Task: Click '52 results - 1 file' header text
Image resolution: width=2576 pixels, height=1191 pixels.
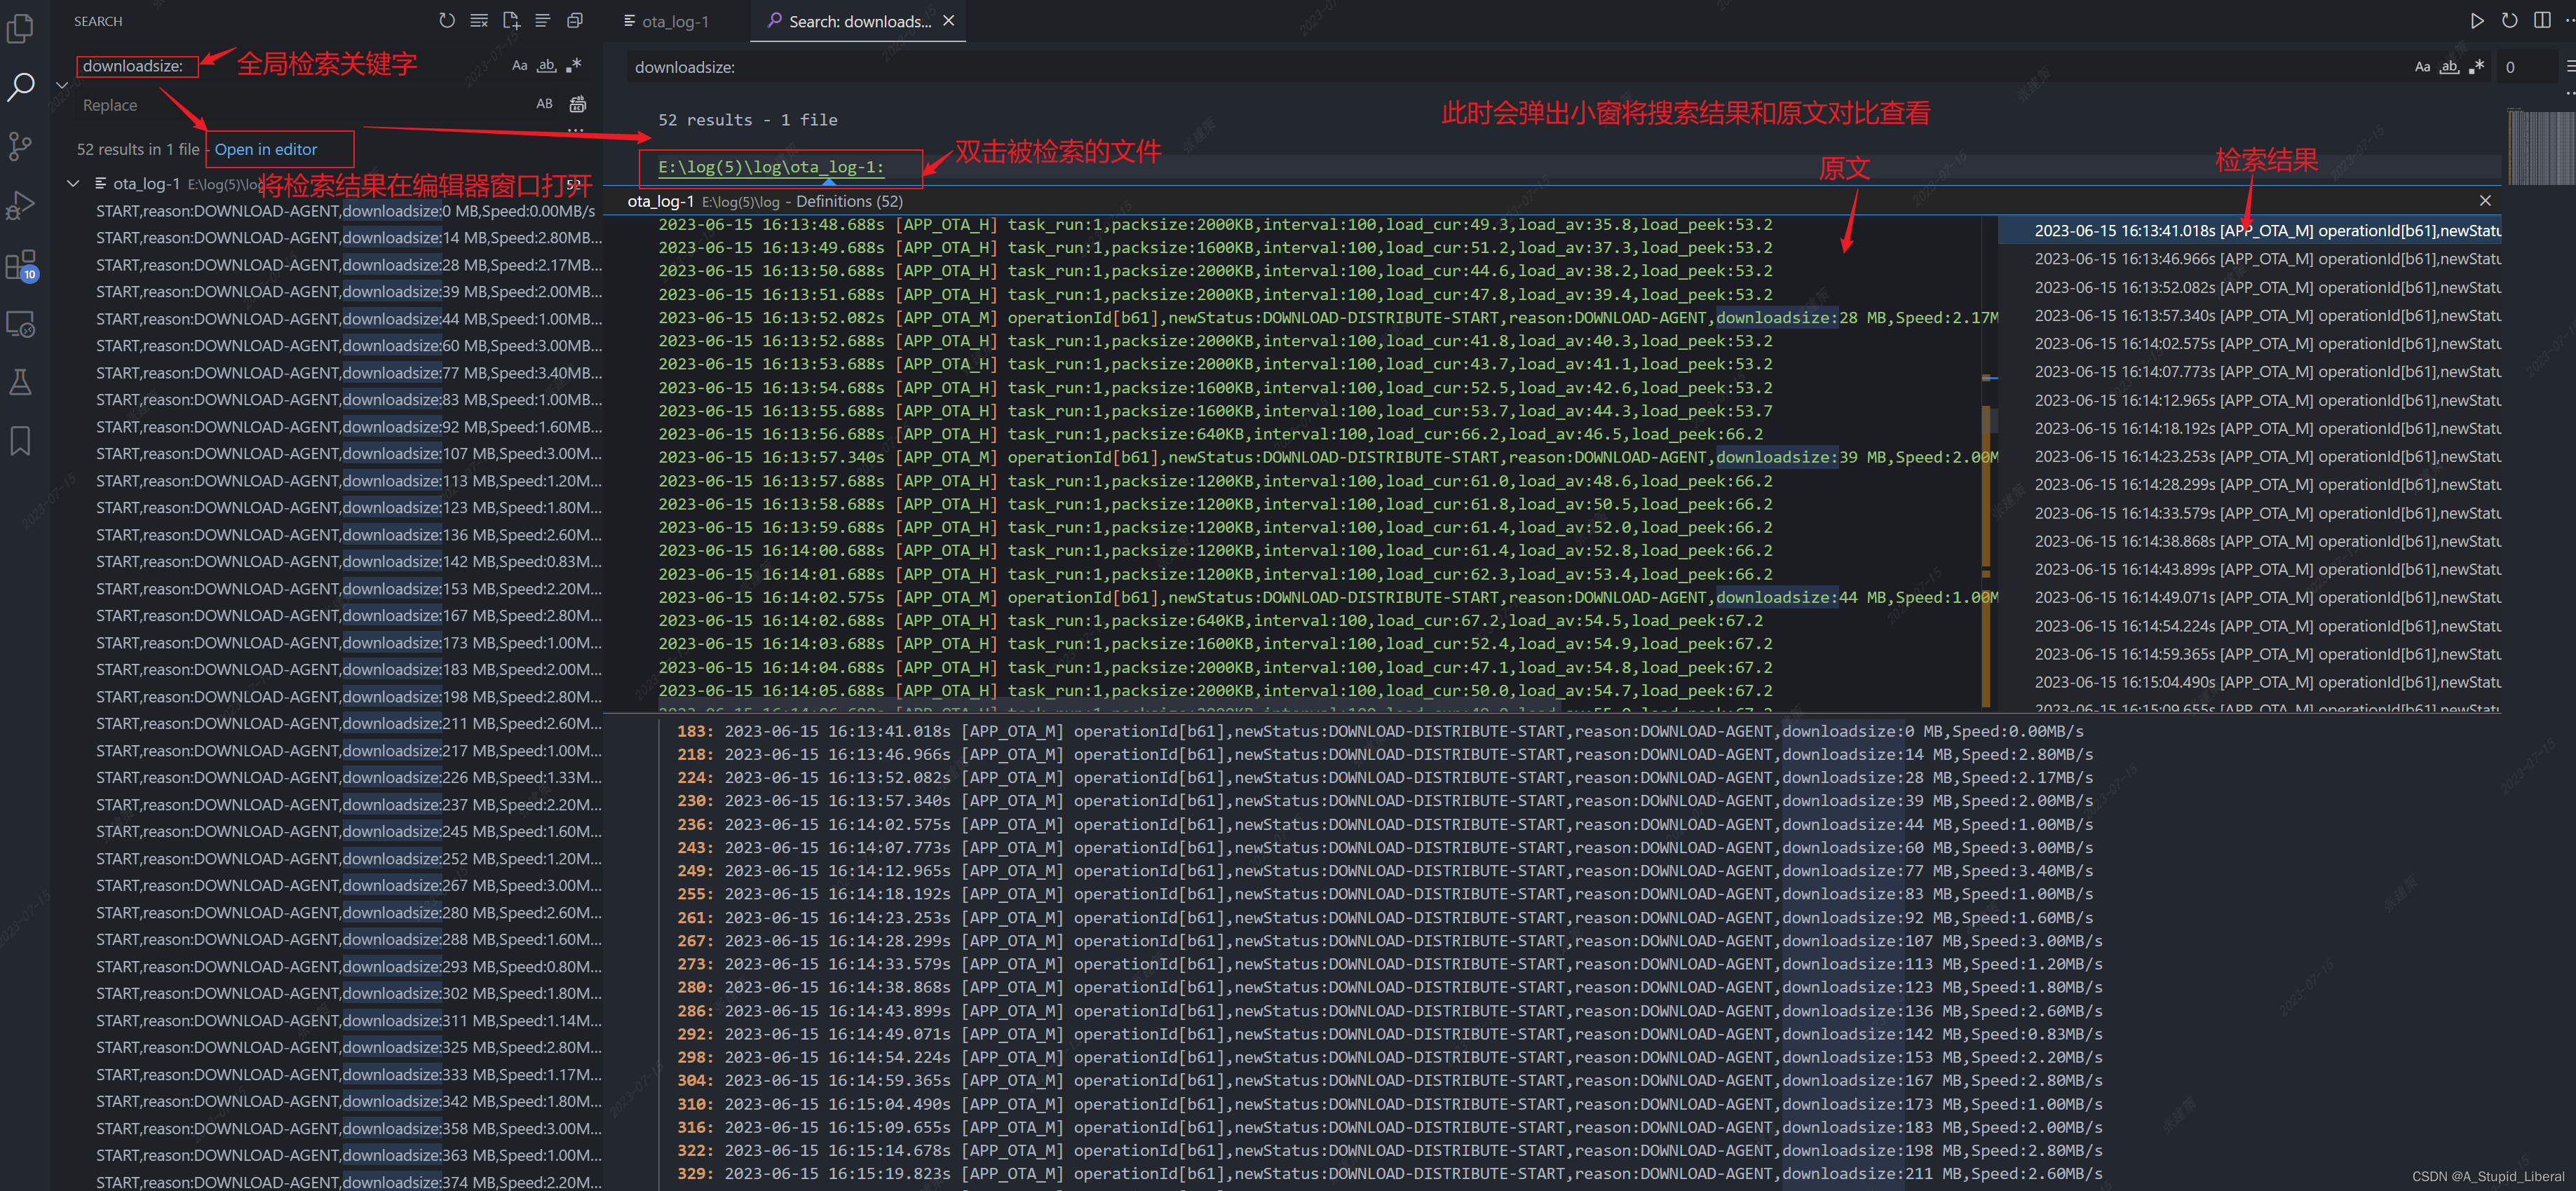Action: coord(748,120)
